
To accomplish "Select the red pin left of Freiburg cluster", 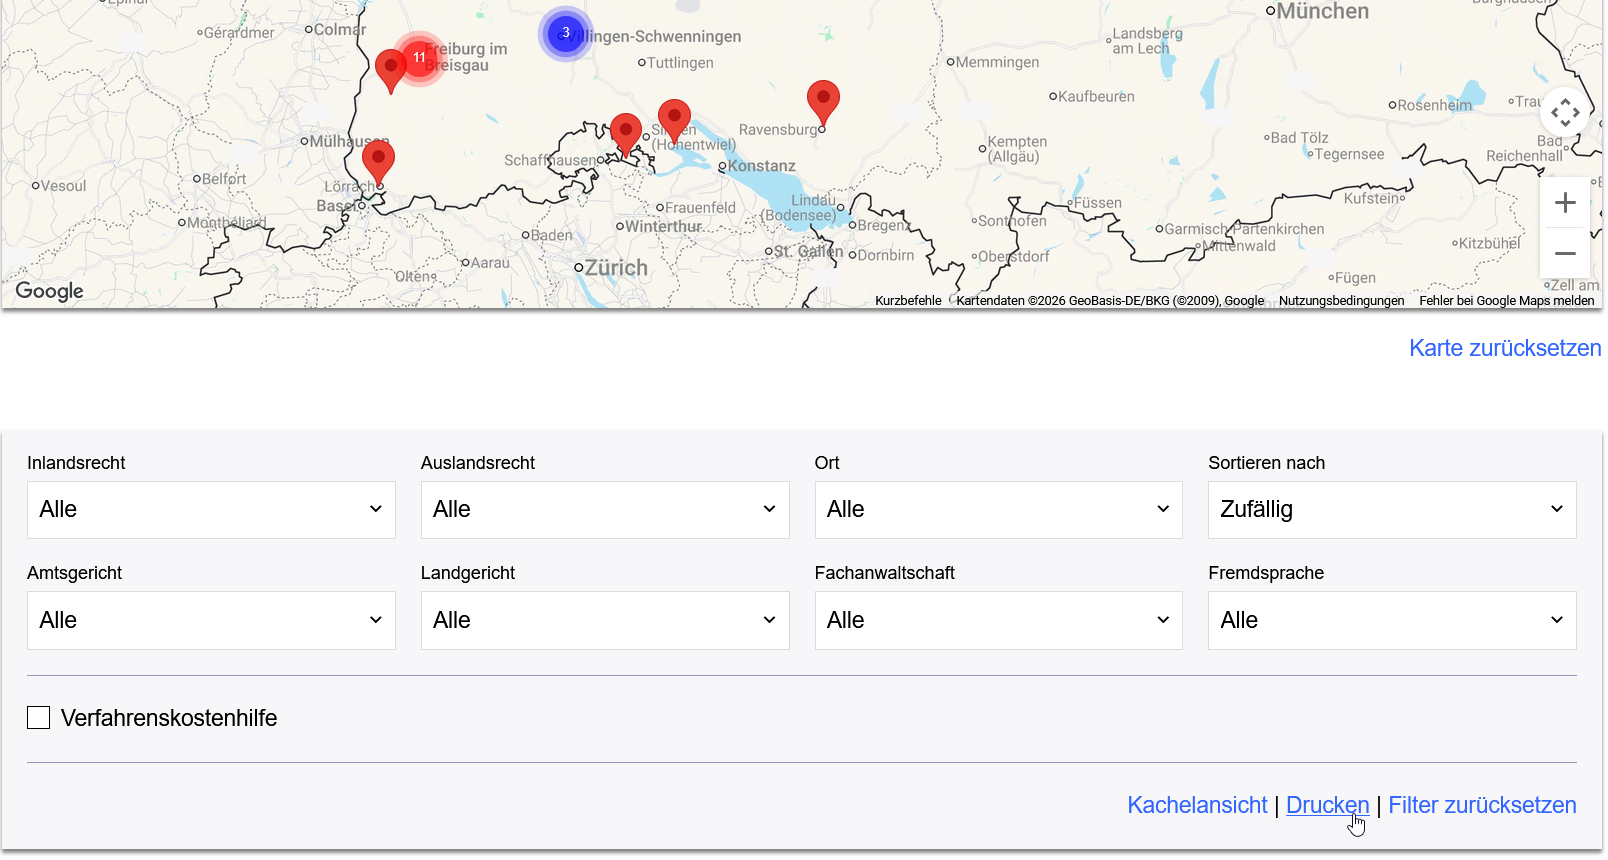I will pos(390,70).
